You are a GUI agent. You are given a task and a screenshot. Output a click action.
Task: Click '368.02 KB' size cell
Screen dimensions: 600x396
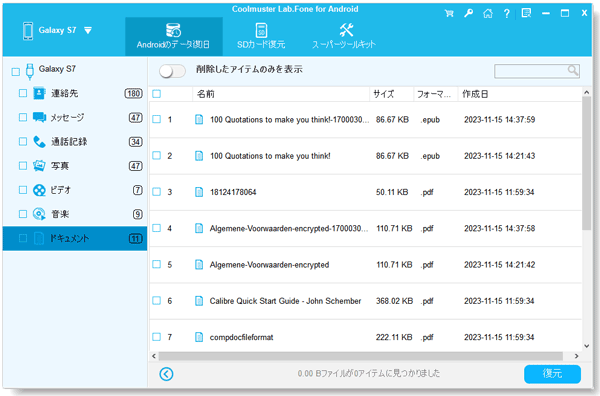394,301
